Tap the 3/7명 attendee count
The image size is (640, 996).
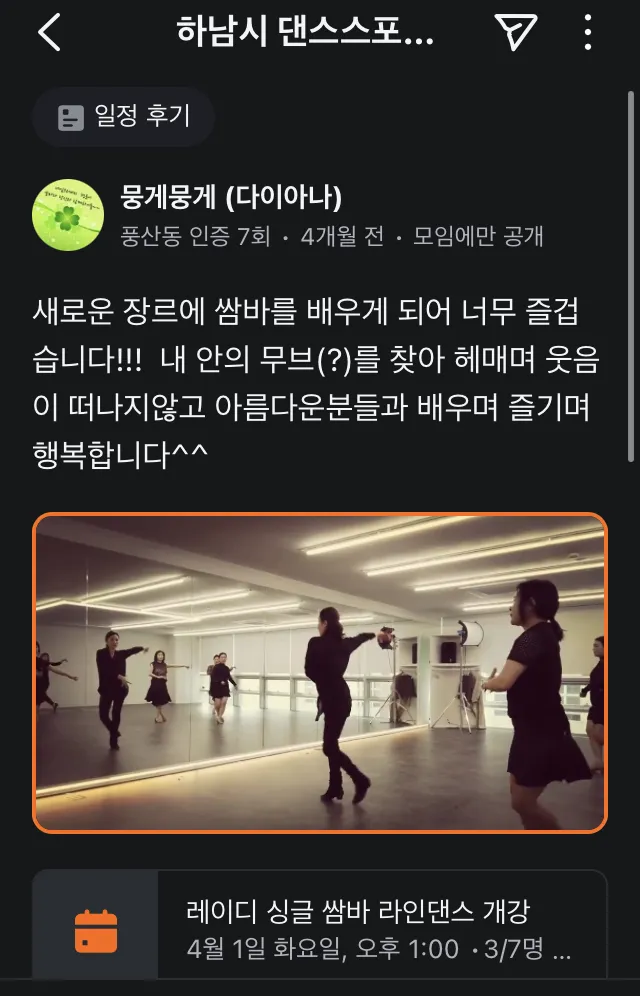pos(514,949)
